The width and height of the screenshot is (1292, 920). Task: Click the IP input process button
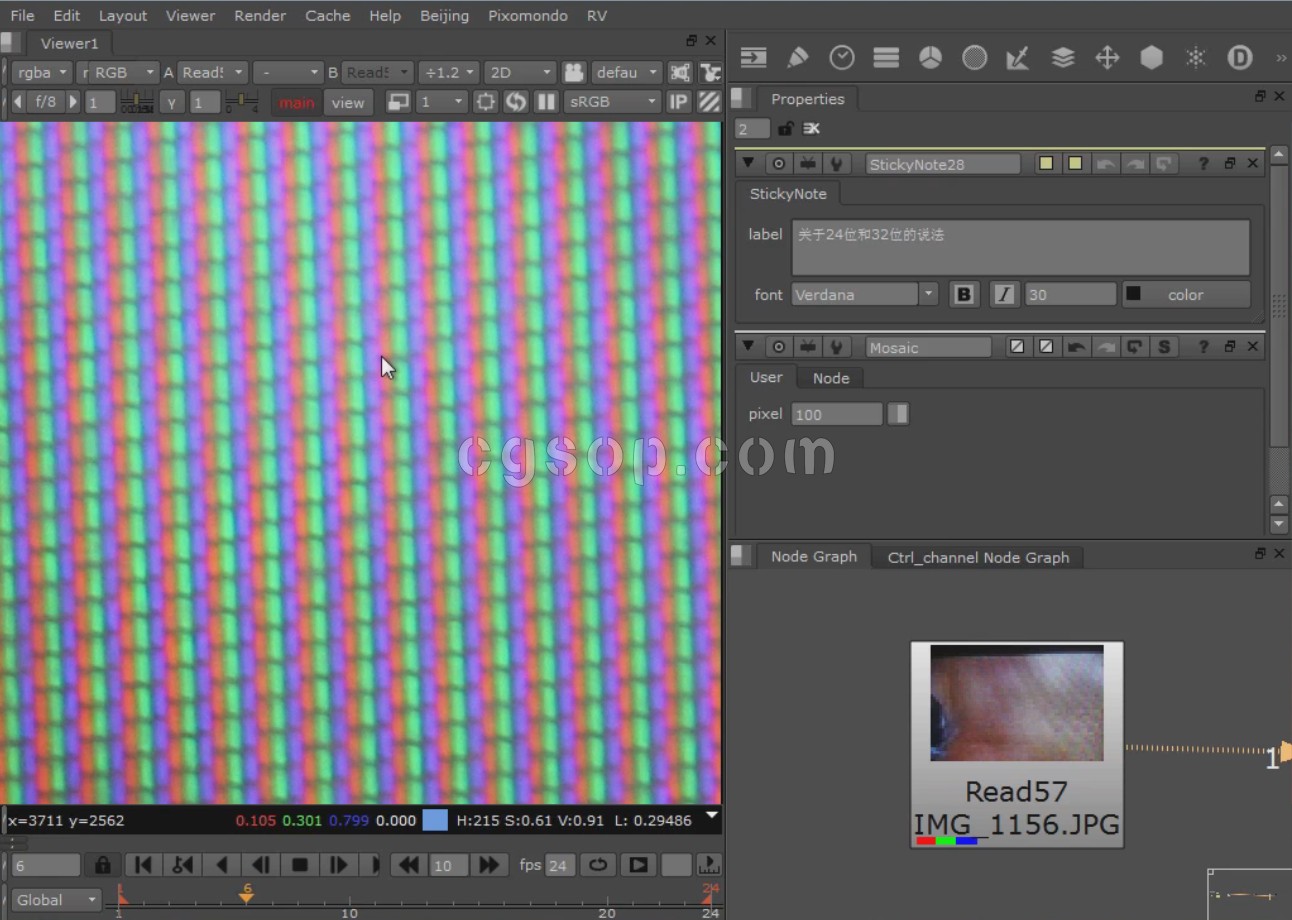tap(678, 102)
